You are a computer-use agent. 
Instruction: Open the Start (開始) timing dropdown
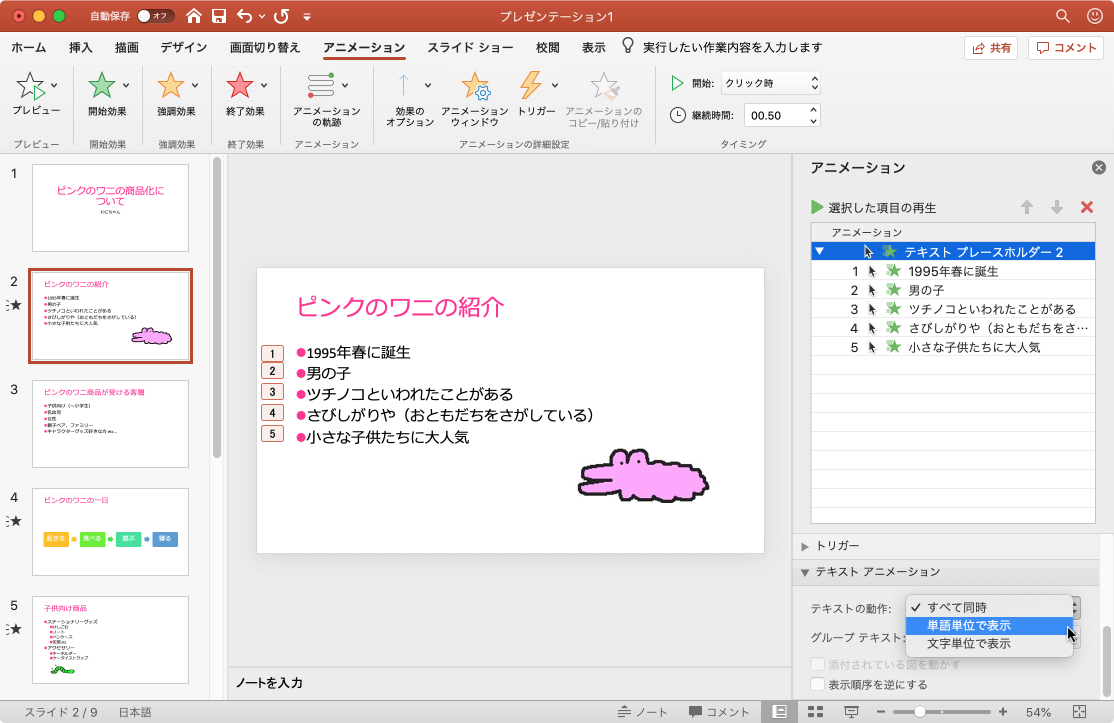[770, 83]
